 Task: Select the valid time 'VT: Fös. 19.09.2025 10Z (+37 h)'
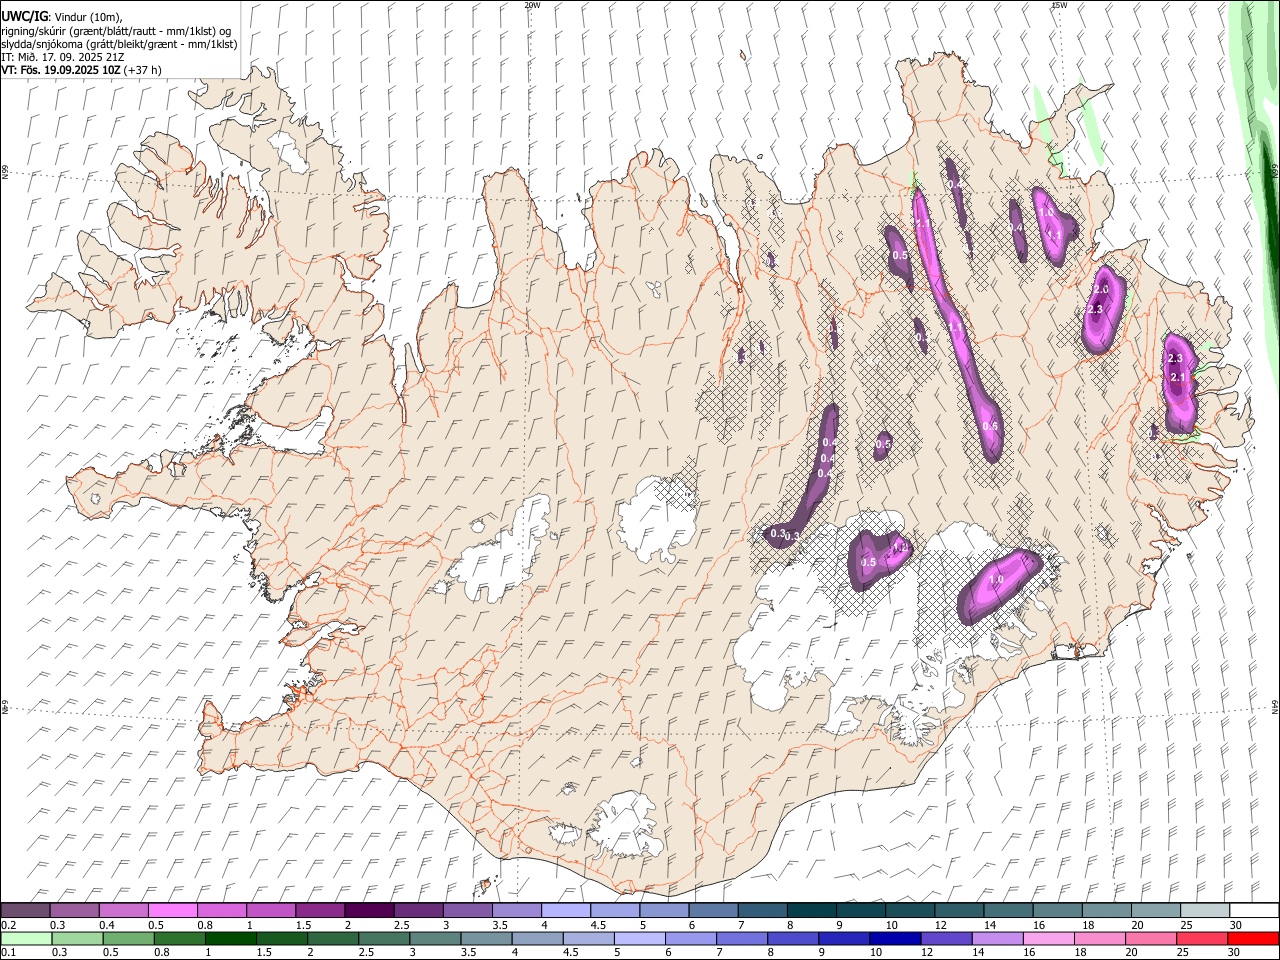point(81,70)
